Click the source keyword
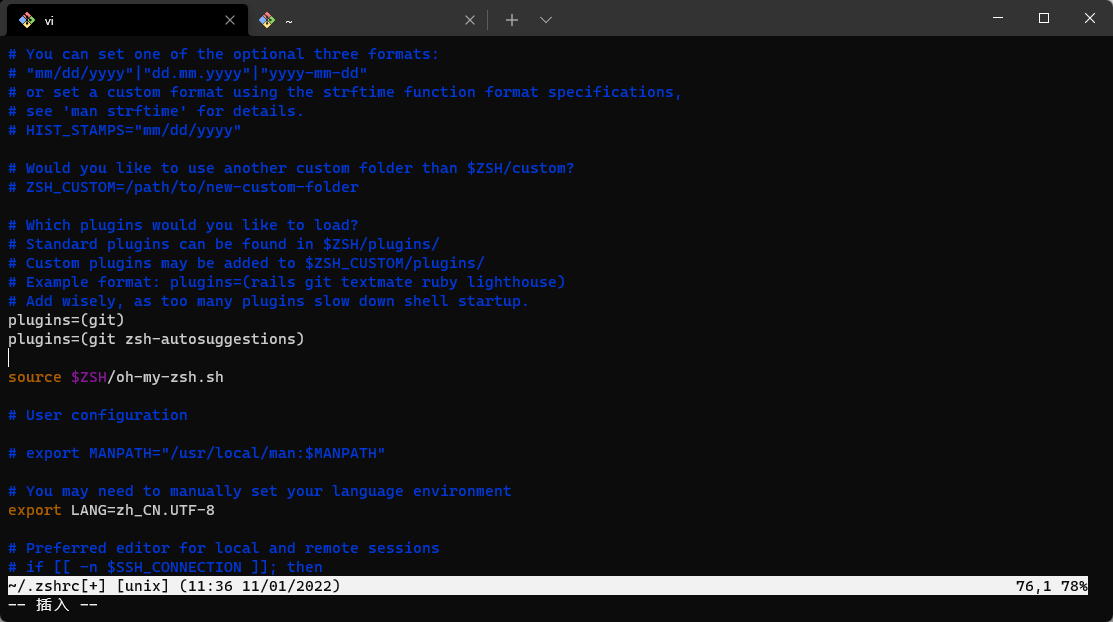The height and width of the screenshot is (622, 1113). click(35, 377)
